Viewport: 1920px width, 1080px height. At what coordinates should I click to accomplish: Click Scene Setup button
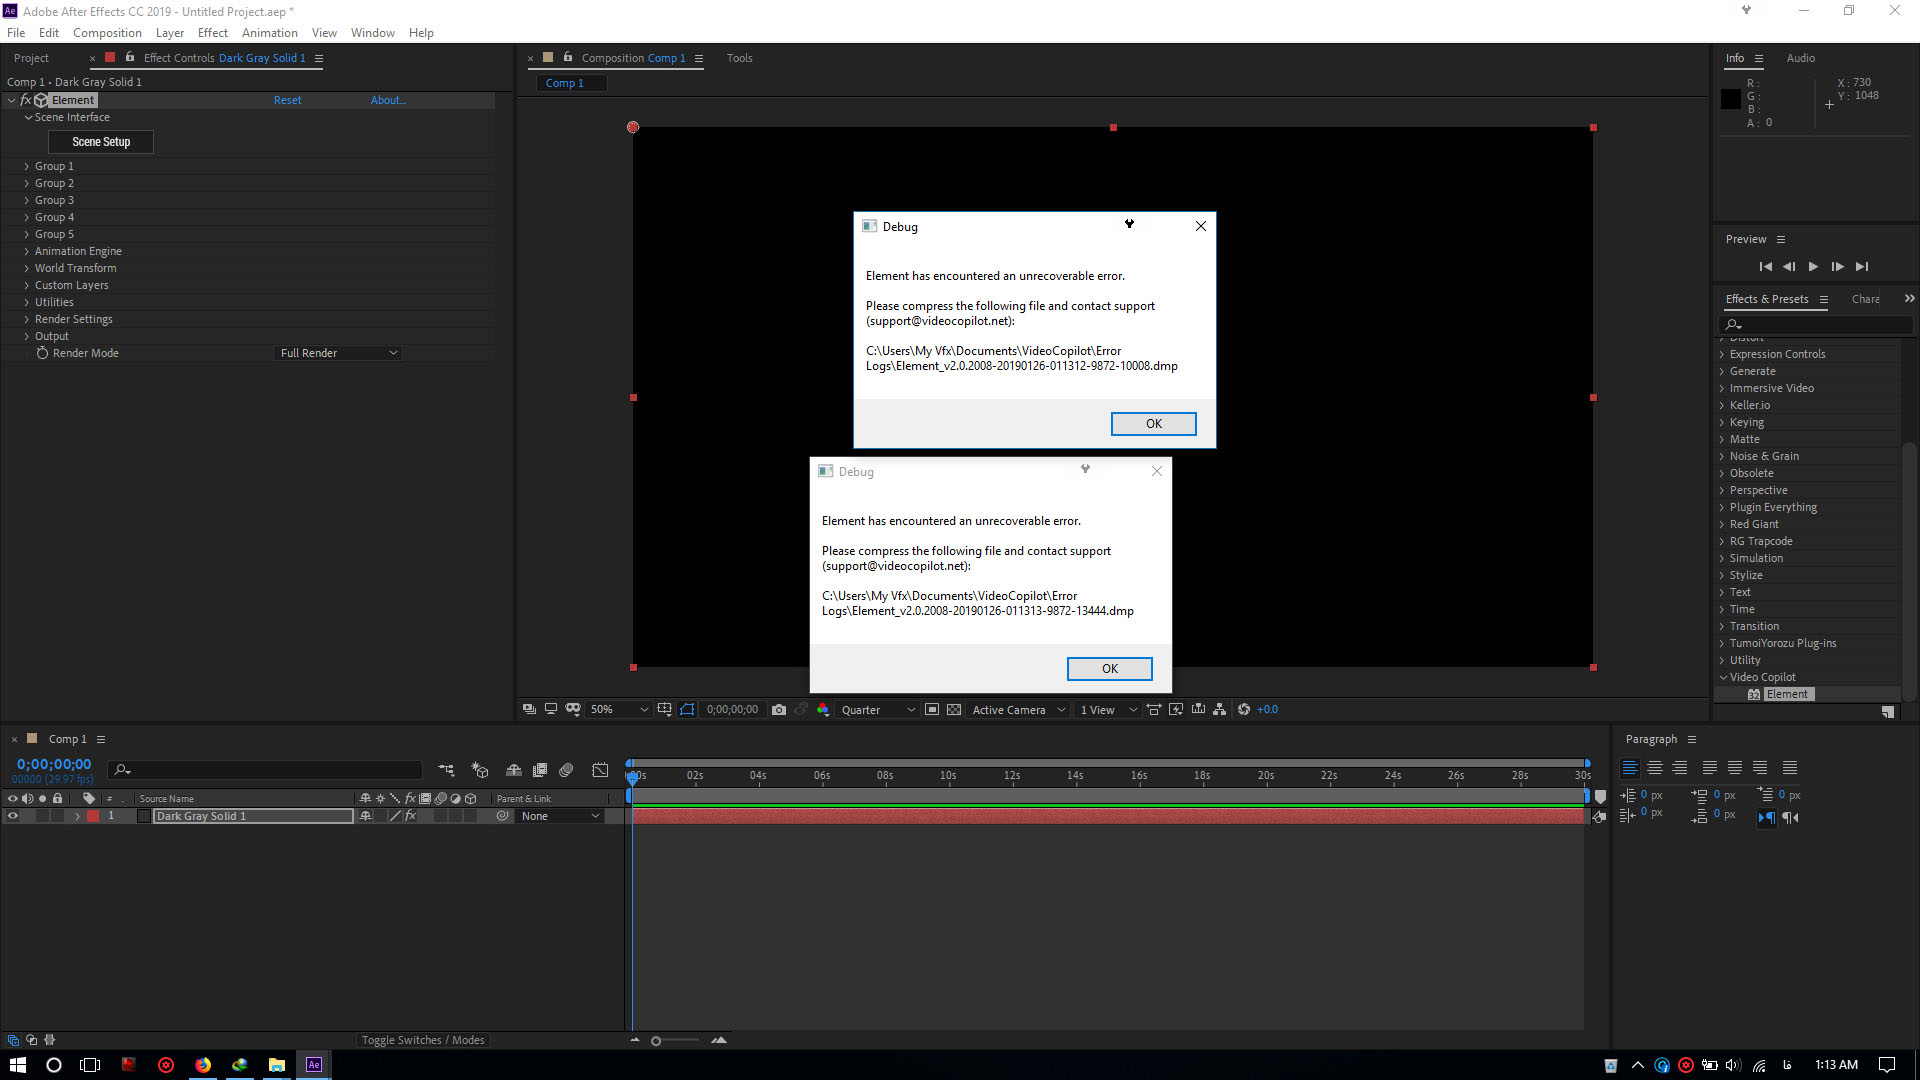[x=101, y=142]
